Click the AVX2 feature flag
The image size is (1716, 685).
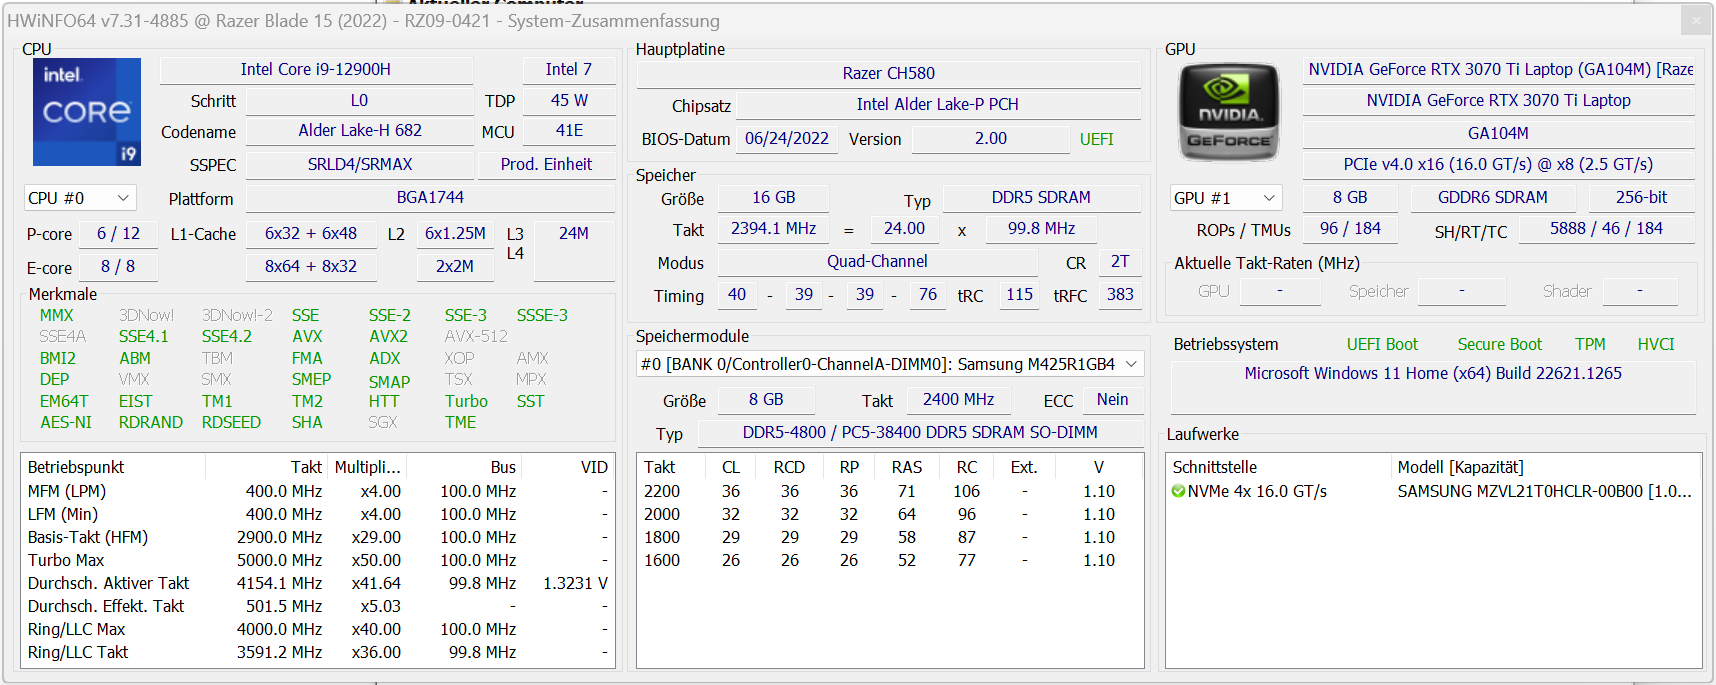point(388,337)
